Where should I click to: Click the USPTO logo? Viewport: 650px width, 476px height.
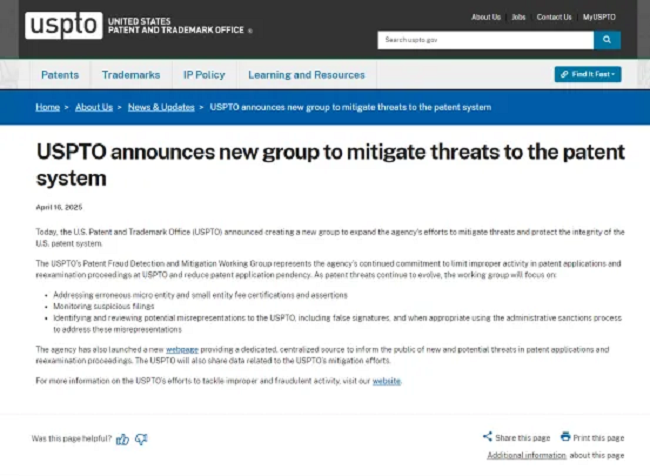pyautogui.click(x=63, y=25)
